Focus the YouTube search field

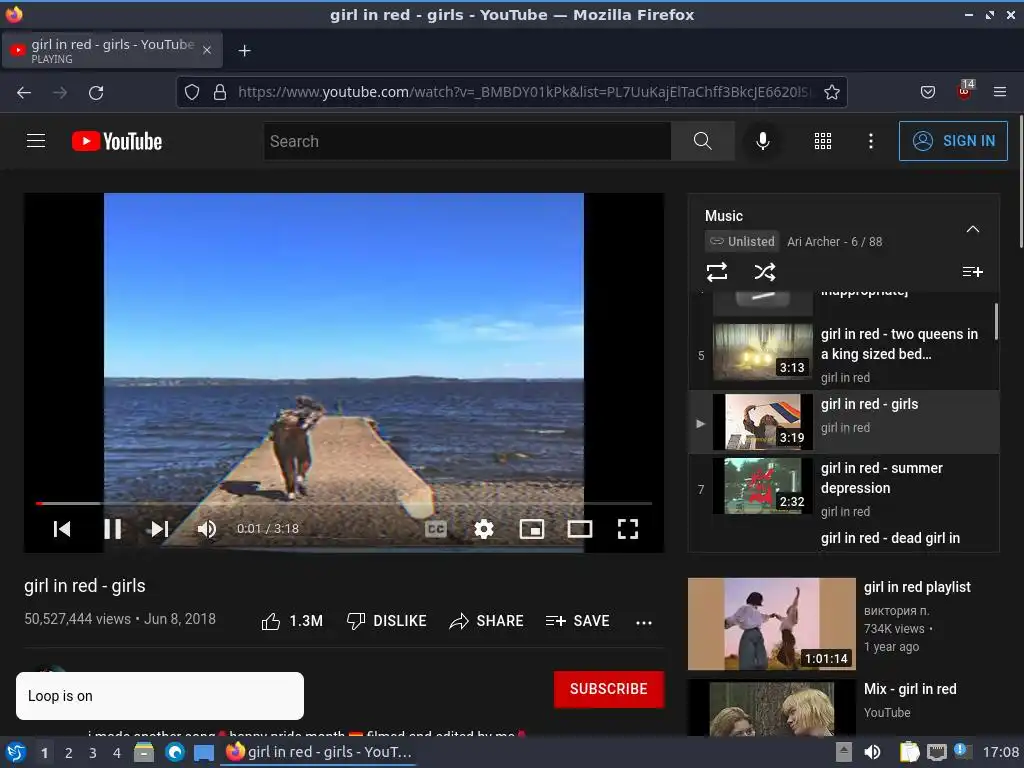tap(468, 141)
